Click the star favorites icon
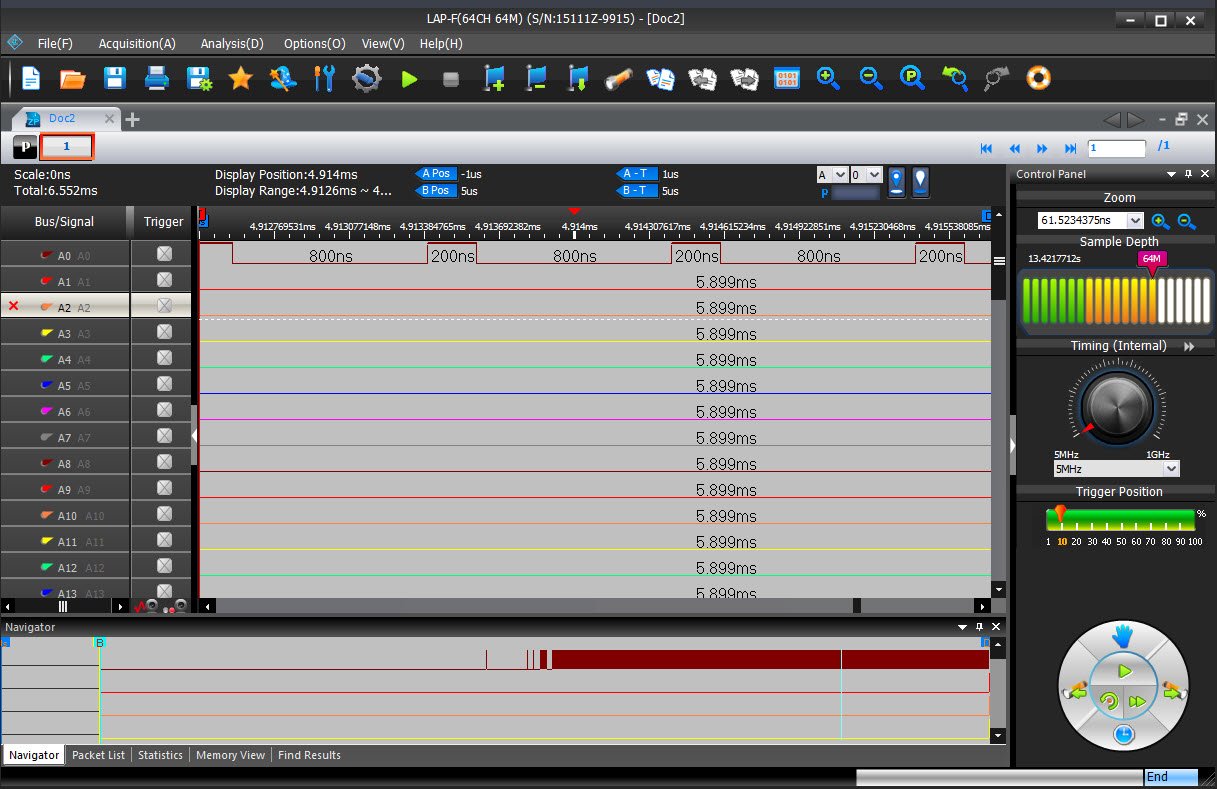 coord(240,78)
